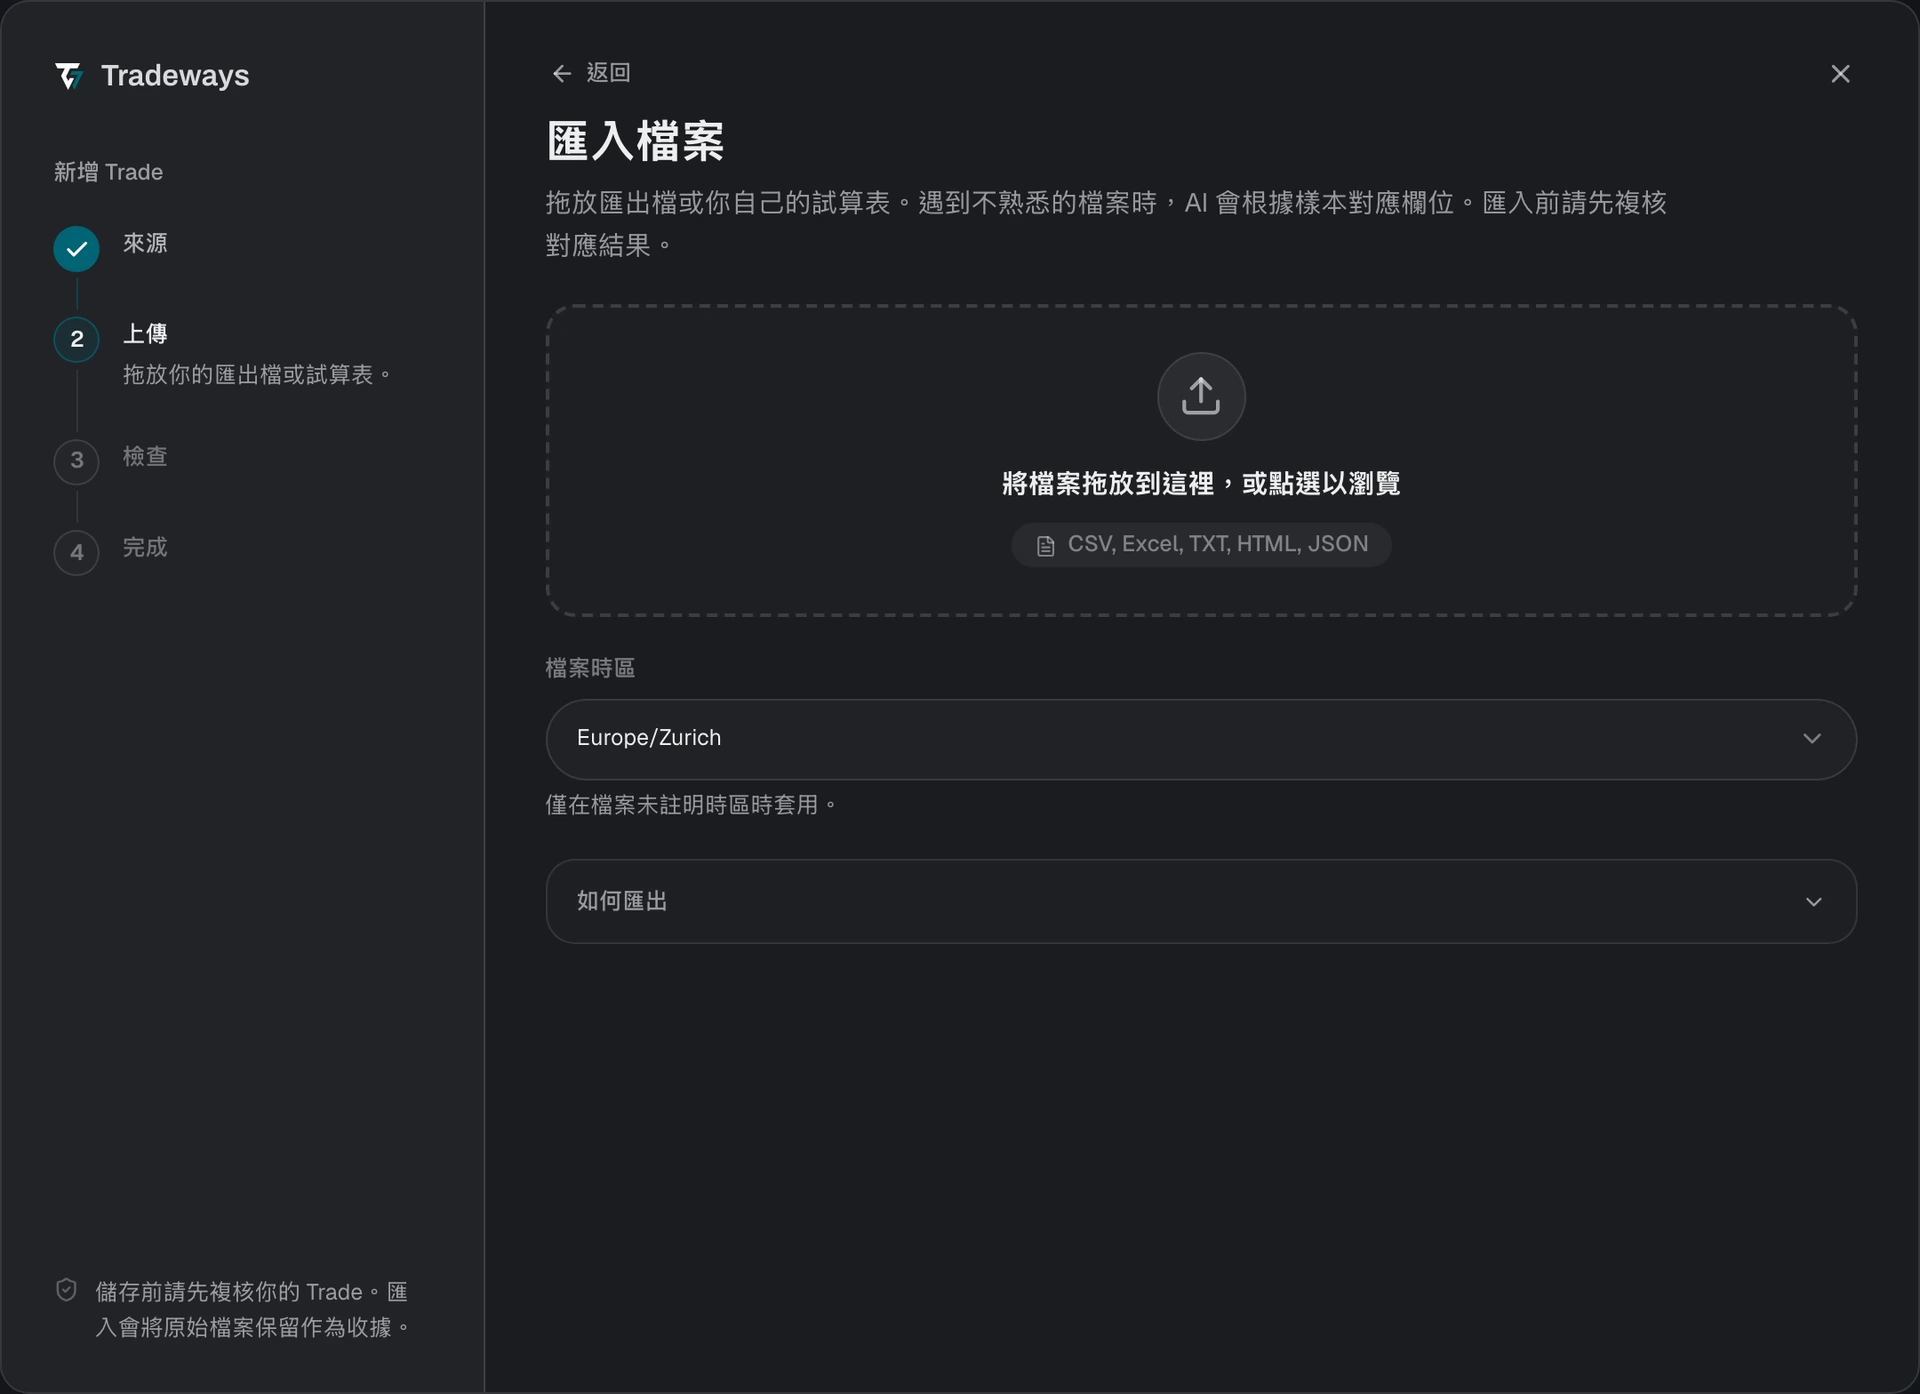Click the 完成 step label
The image size is (1920, 1394).
coord(145,548)
